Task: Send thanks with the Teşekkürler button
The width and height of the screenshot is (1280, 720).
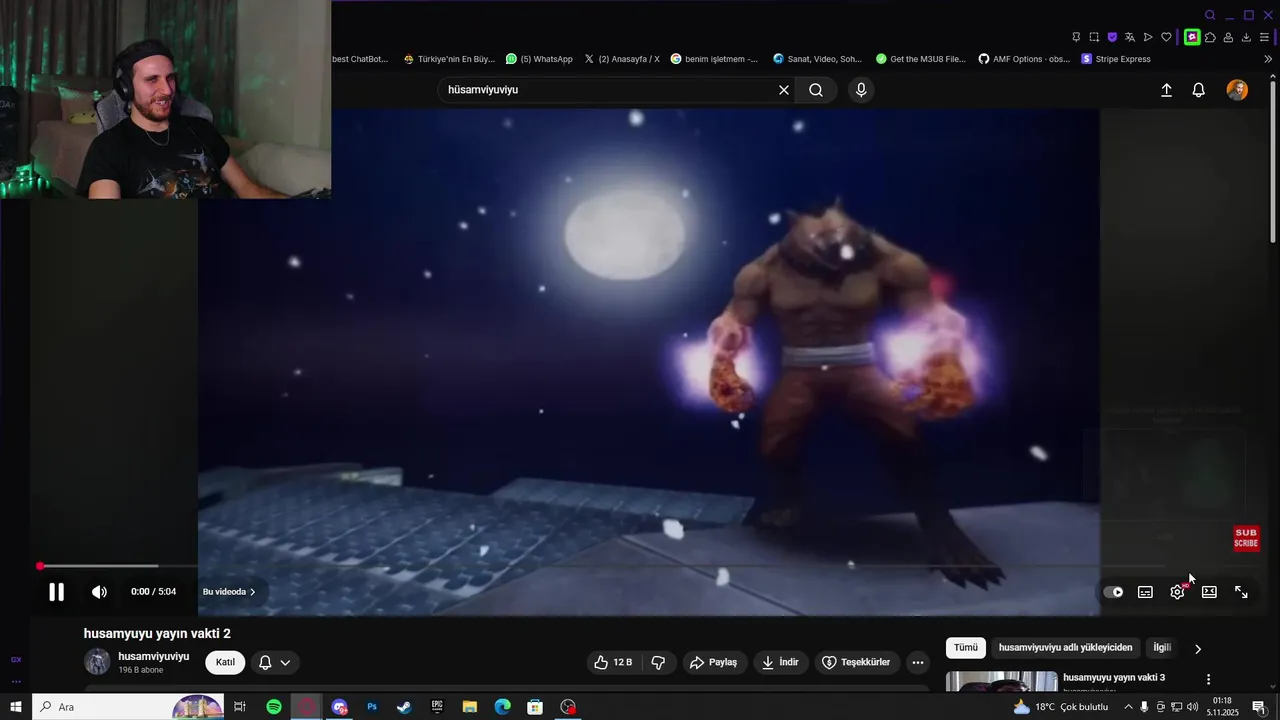Action: pos(856,662)
